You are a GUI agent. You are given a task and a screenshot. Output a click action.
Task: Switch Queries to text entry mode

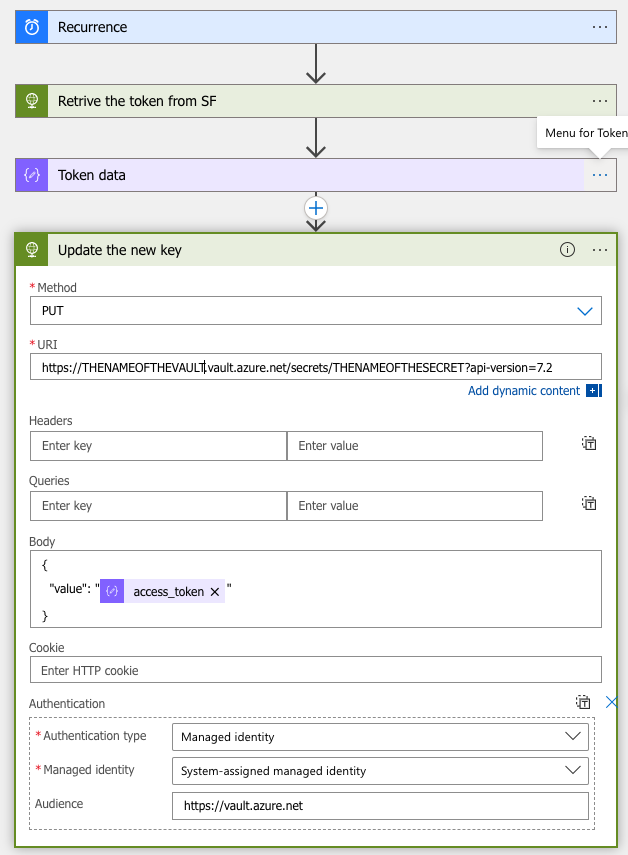(588, 503)
